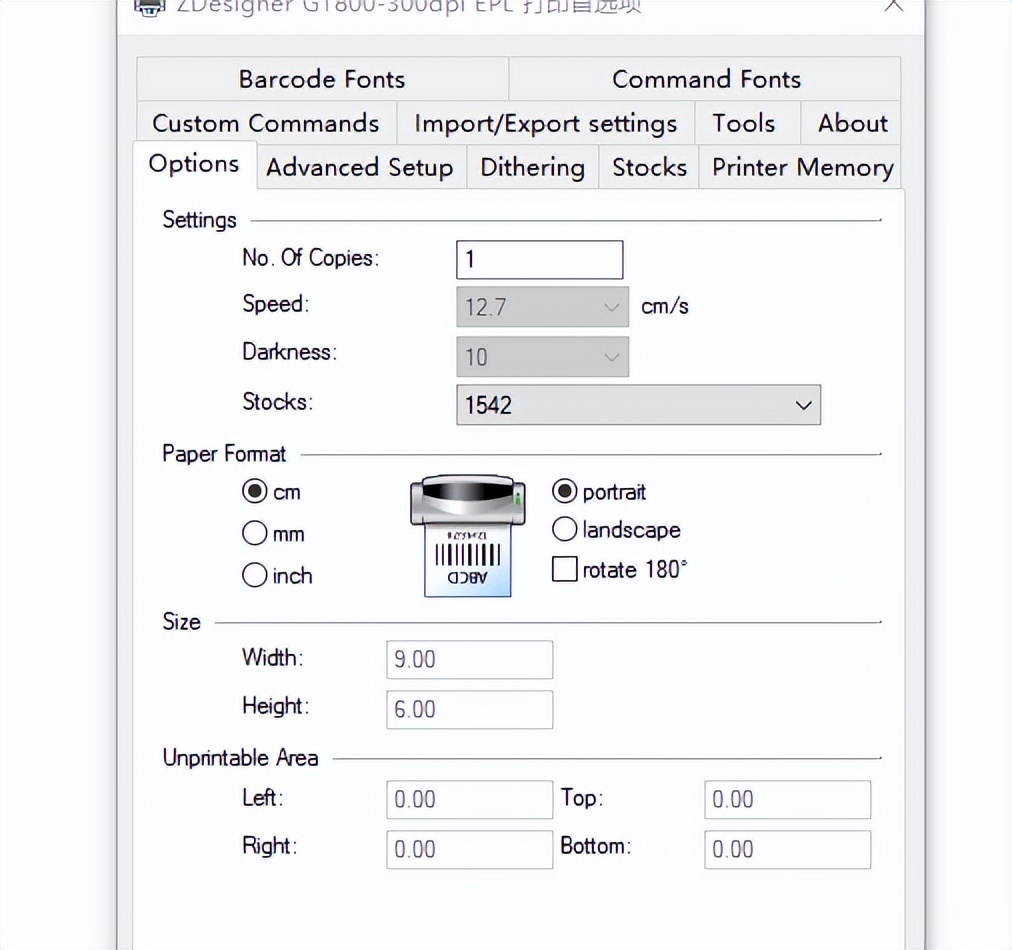This screenshot has width=1012, height=950.
Task: Open the Dithering tab
Action: 532,167
